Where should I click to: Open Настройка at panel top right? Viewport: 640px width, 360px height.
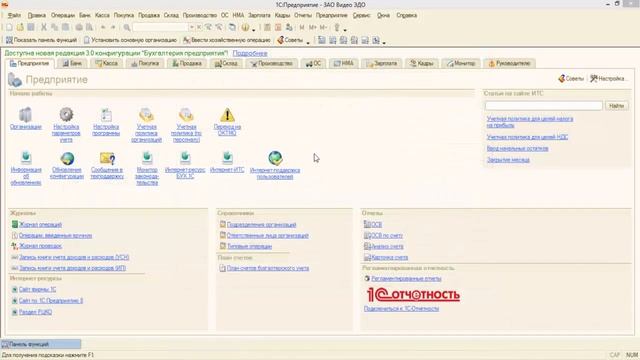(607, 78)
